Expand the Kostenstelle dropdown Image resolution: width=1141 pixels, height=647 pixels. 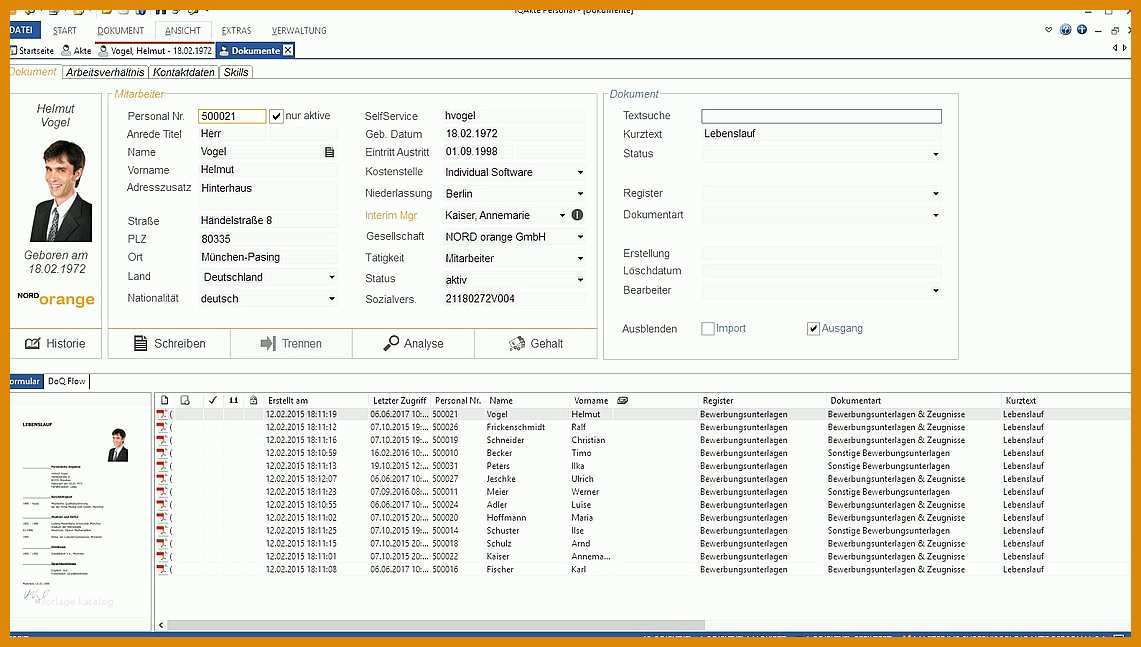tap(581, 172)
